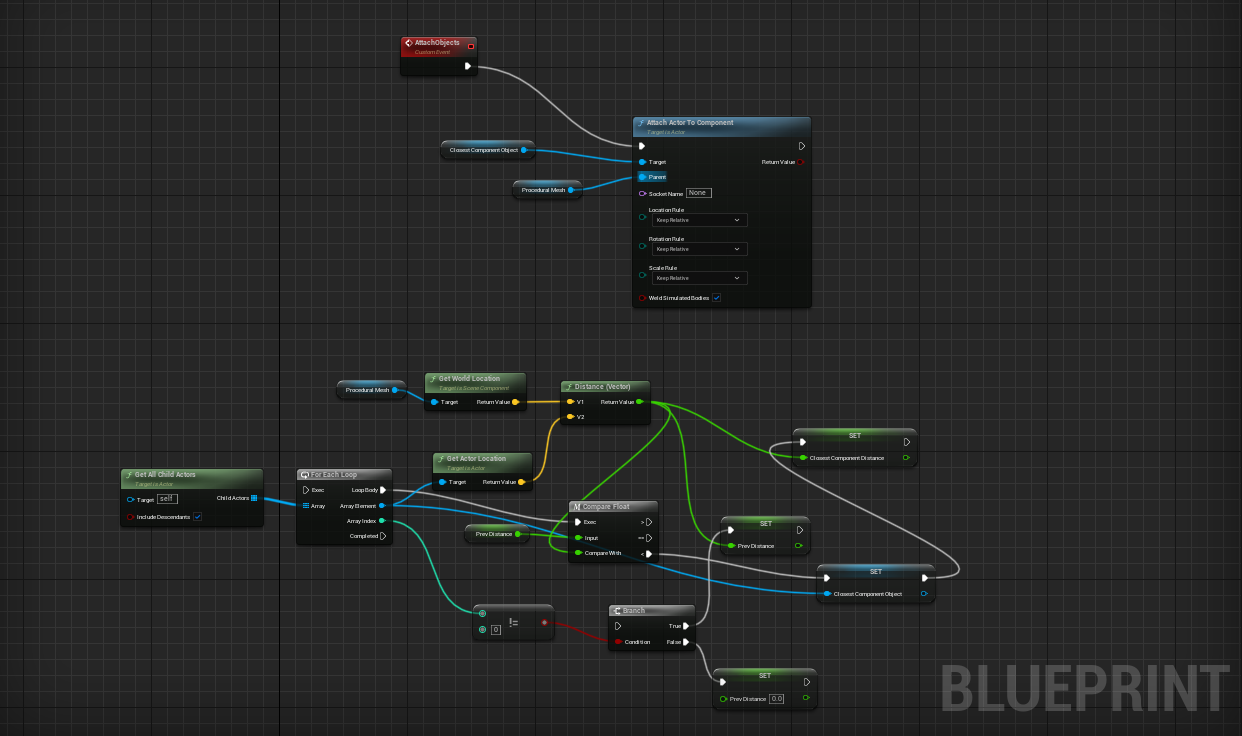Click the Array input pin on For Each Loop
This screenshot has width=1242, height=736.
tap(306, 506)
